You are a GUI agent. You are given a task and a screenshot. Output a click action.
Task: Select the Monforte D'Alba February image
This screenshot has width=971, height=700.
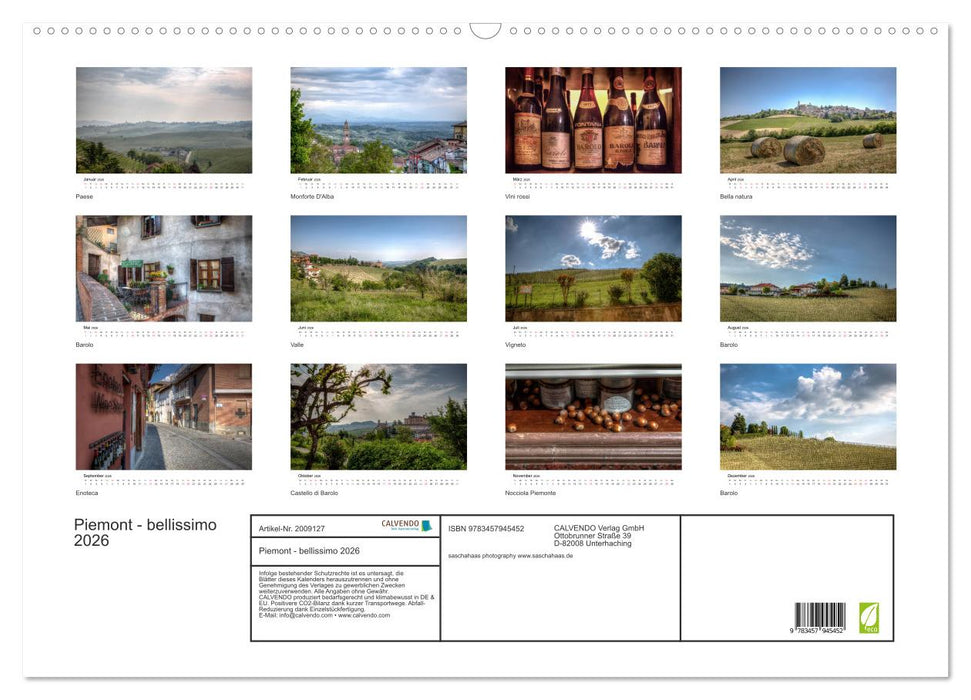click(x=378, y=120)
